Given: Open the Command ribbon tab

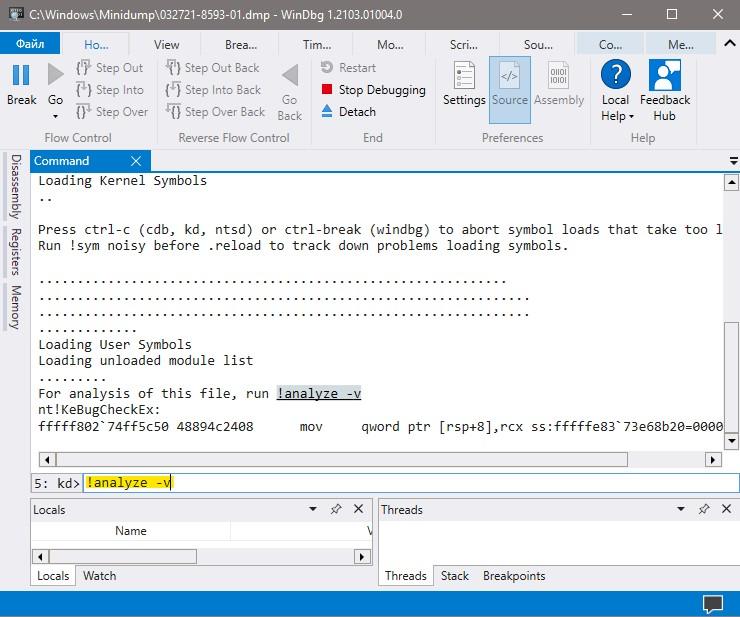Looking at the screenshot, I should [610, 45].
